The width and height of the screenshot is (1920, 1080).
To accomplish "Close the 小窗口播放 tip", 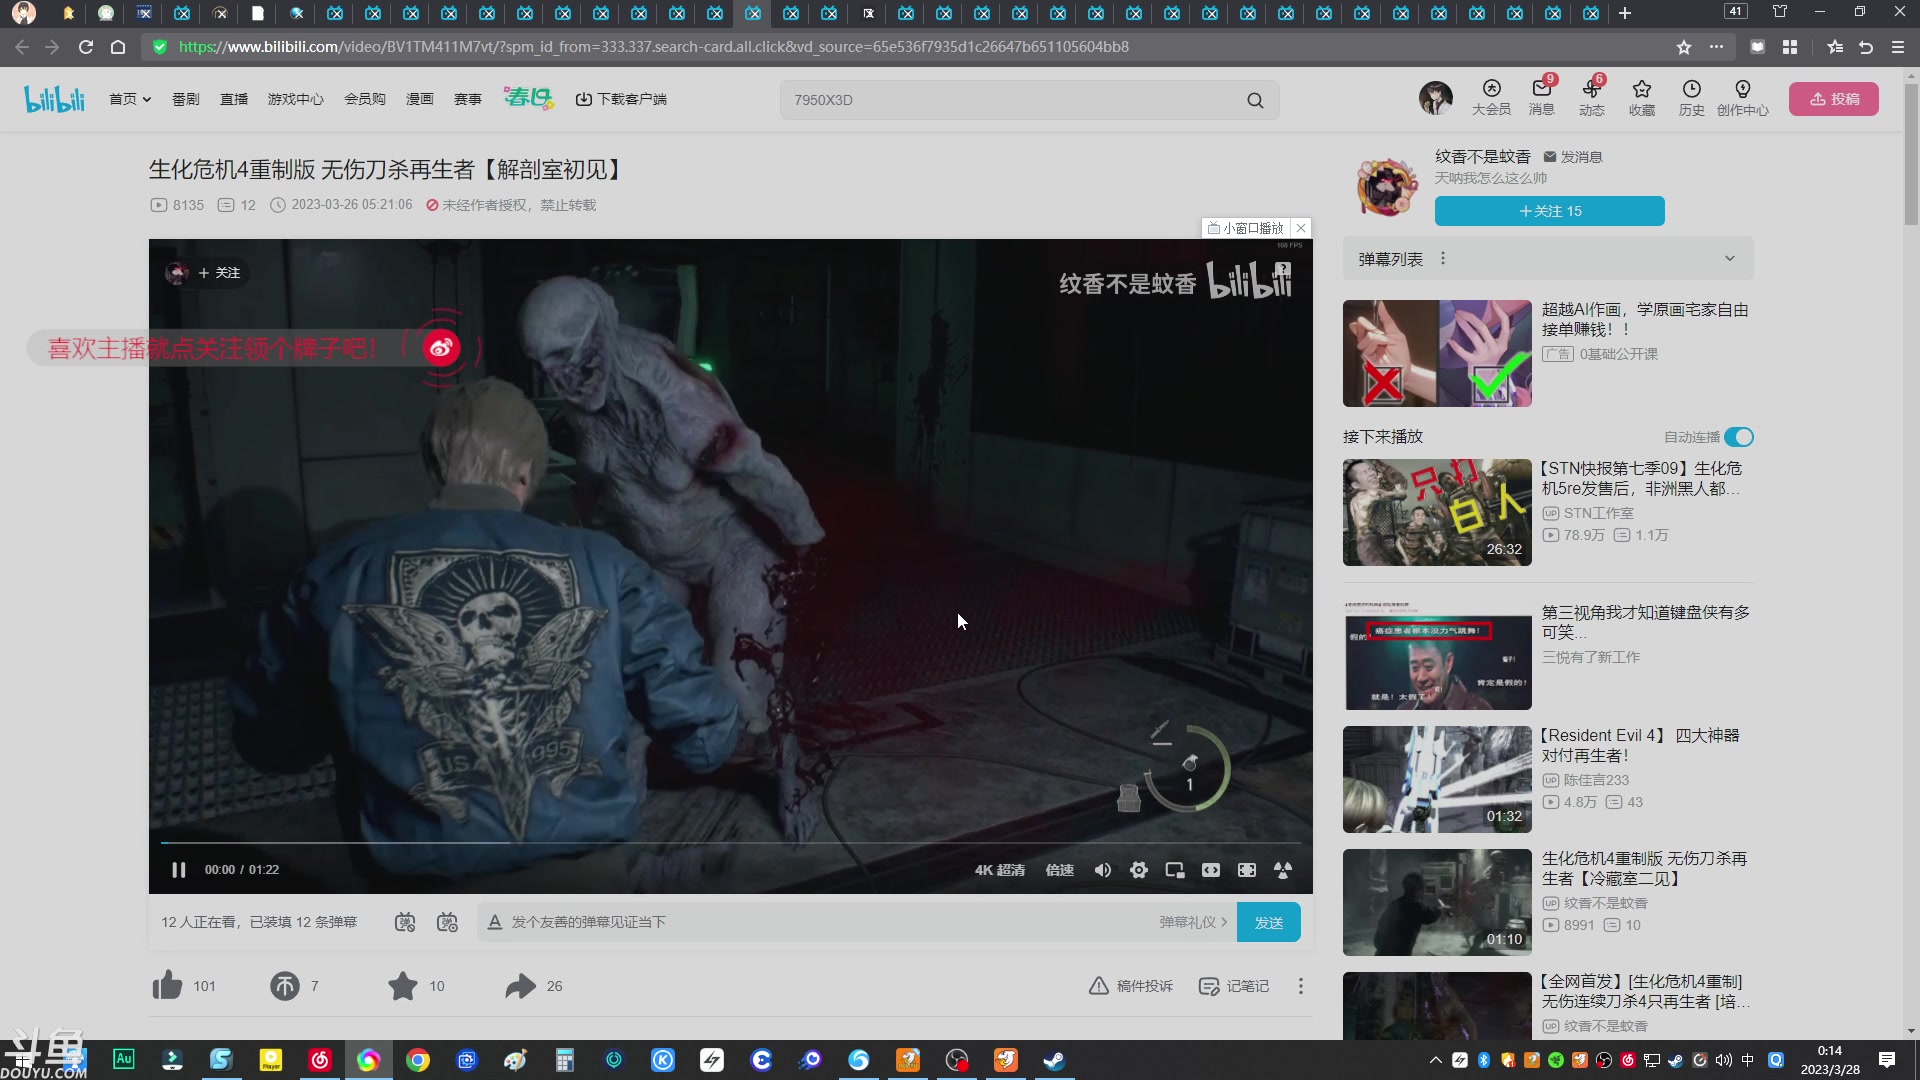I will click(x=1300, y=228).
